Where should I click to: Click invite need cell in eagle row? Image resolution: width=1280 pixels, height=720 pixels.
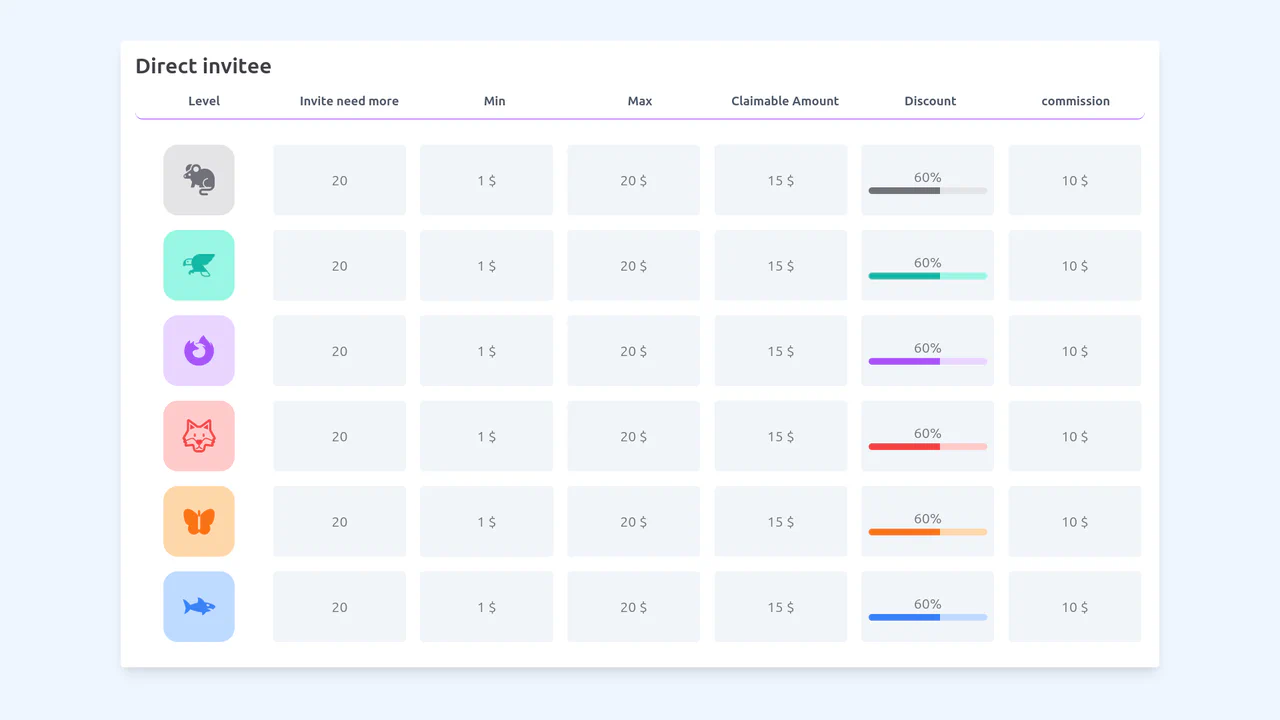[340, 265]
